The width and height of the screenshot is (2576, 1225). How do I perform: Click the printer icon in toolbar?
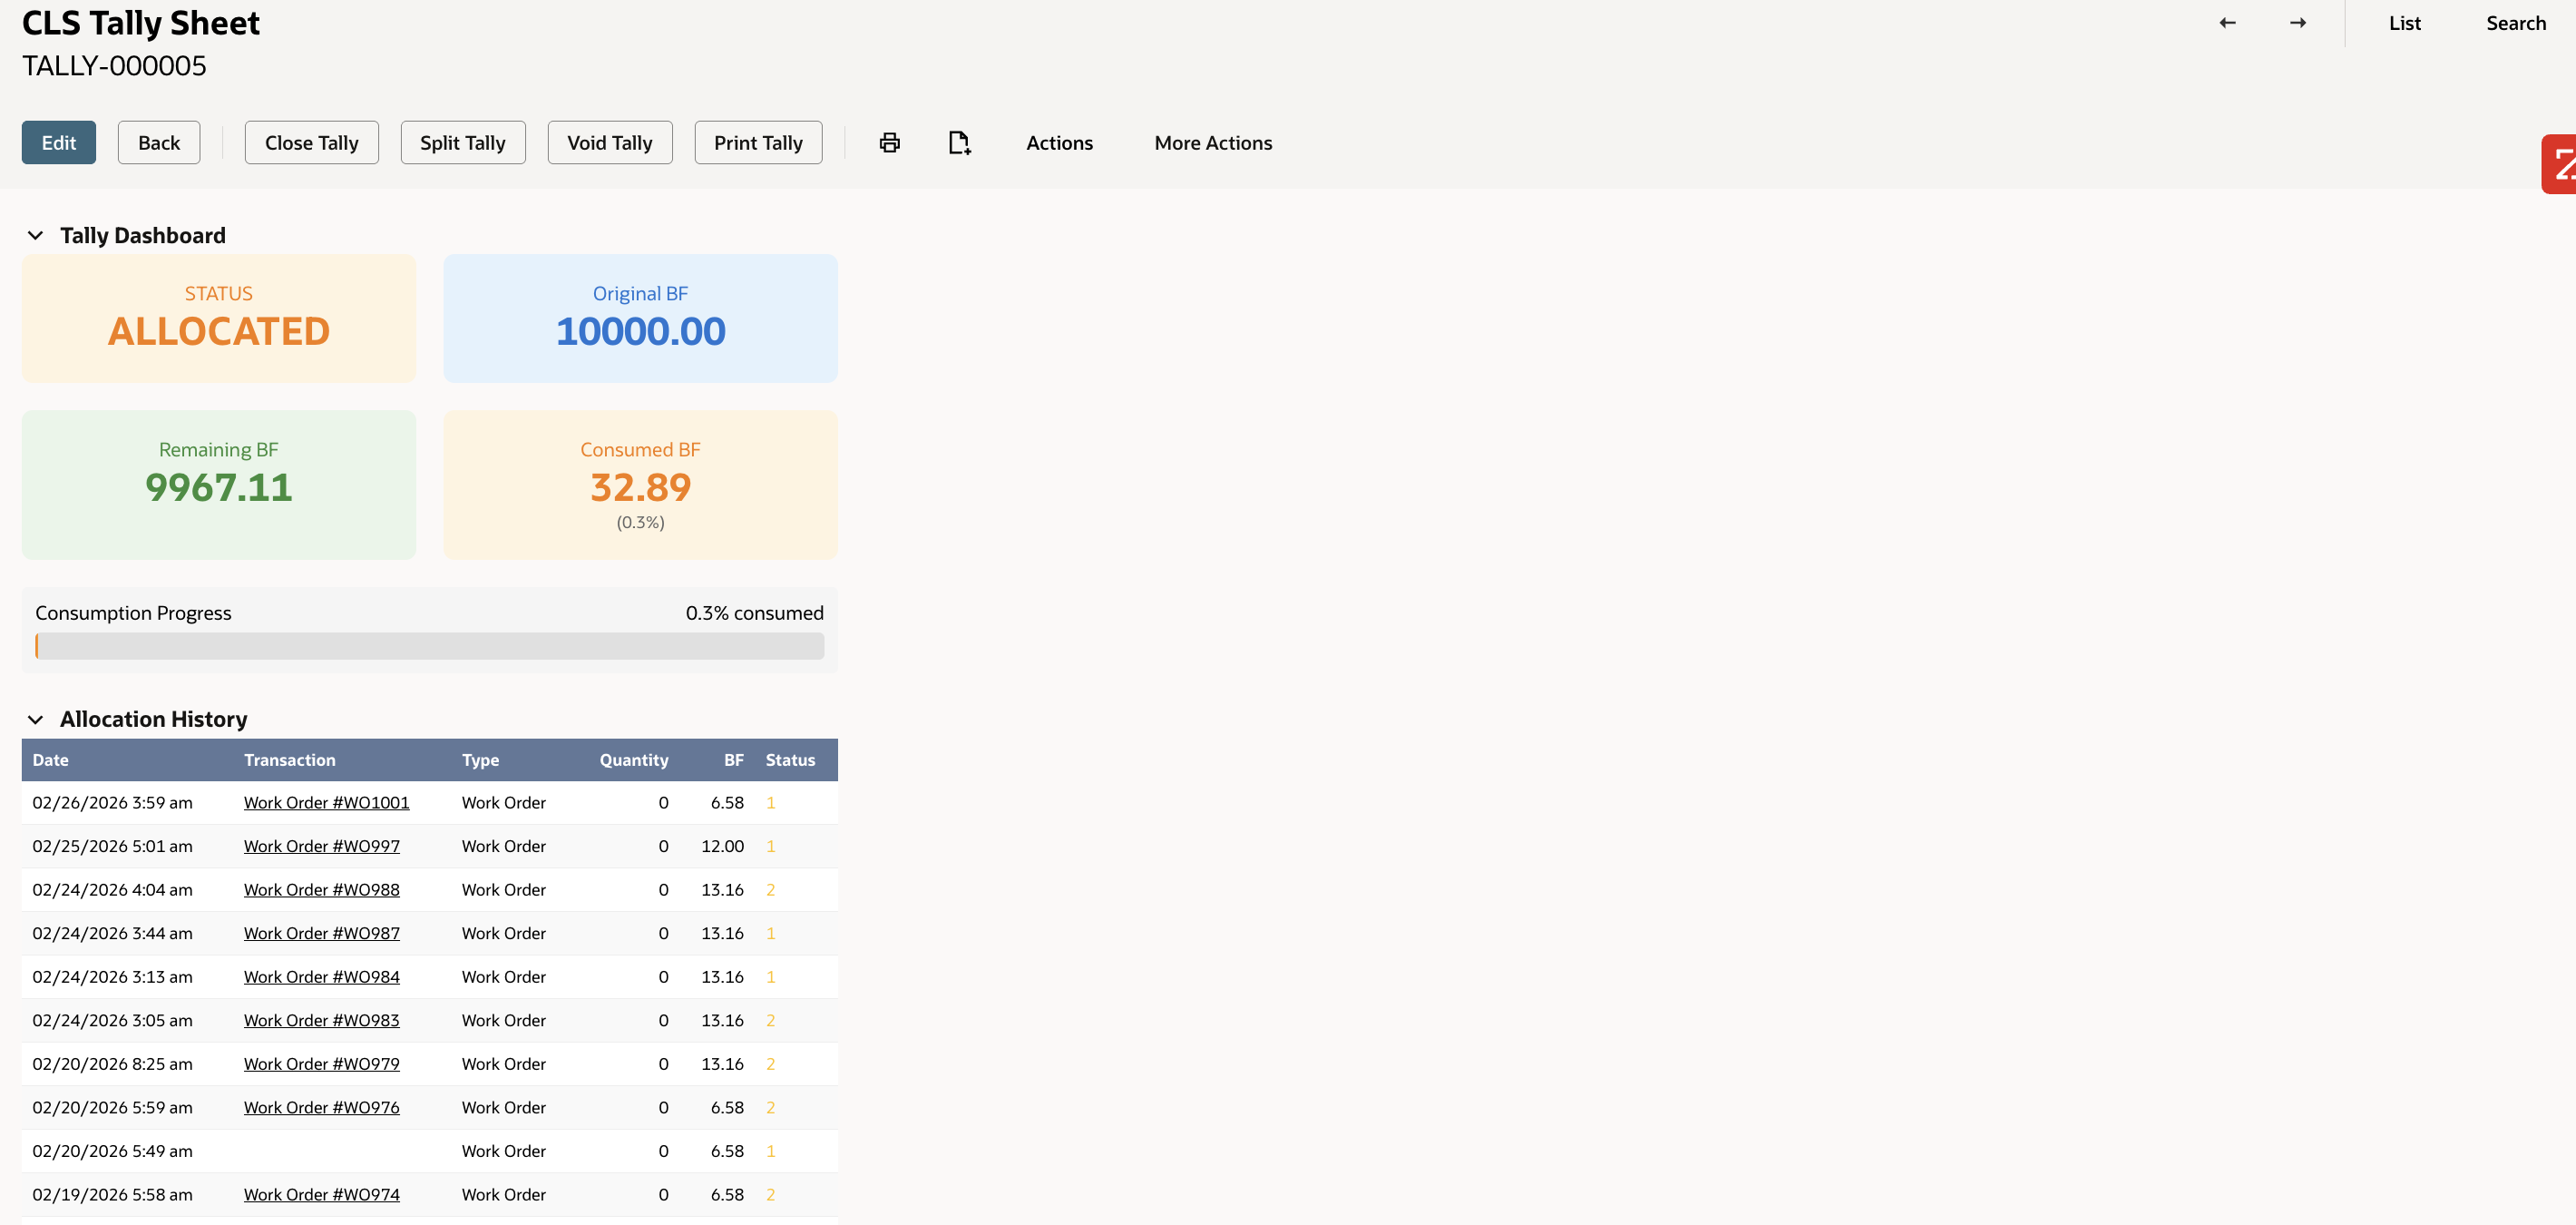[x=889, y=143]
